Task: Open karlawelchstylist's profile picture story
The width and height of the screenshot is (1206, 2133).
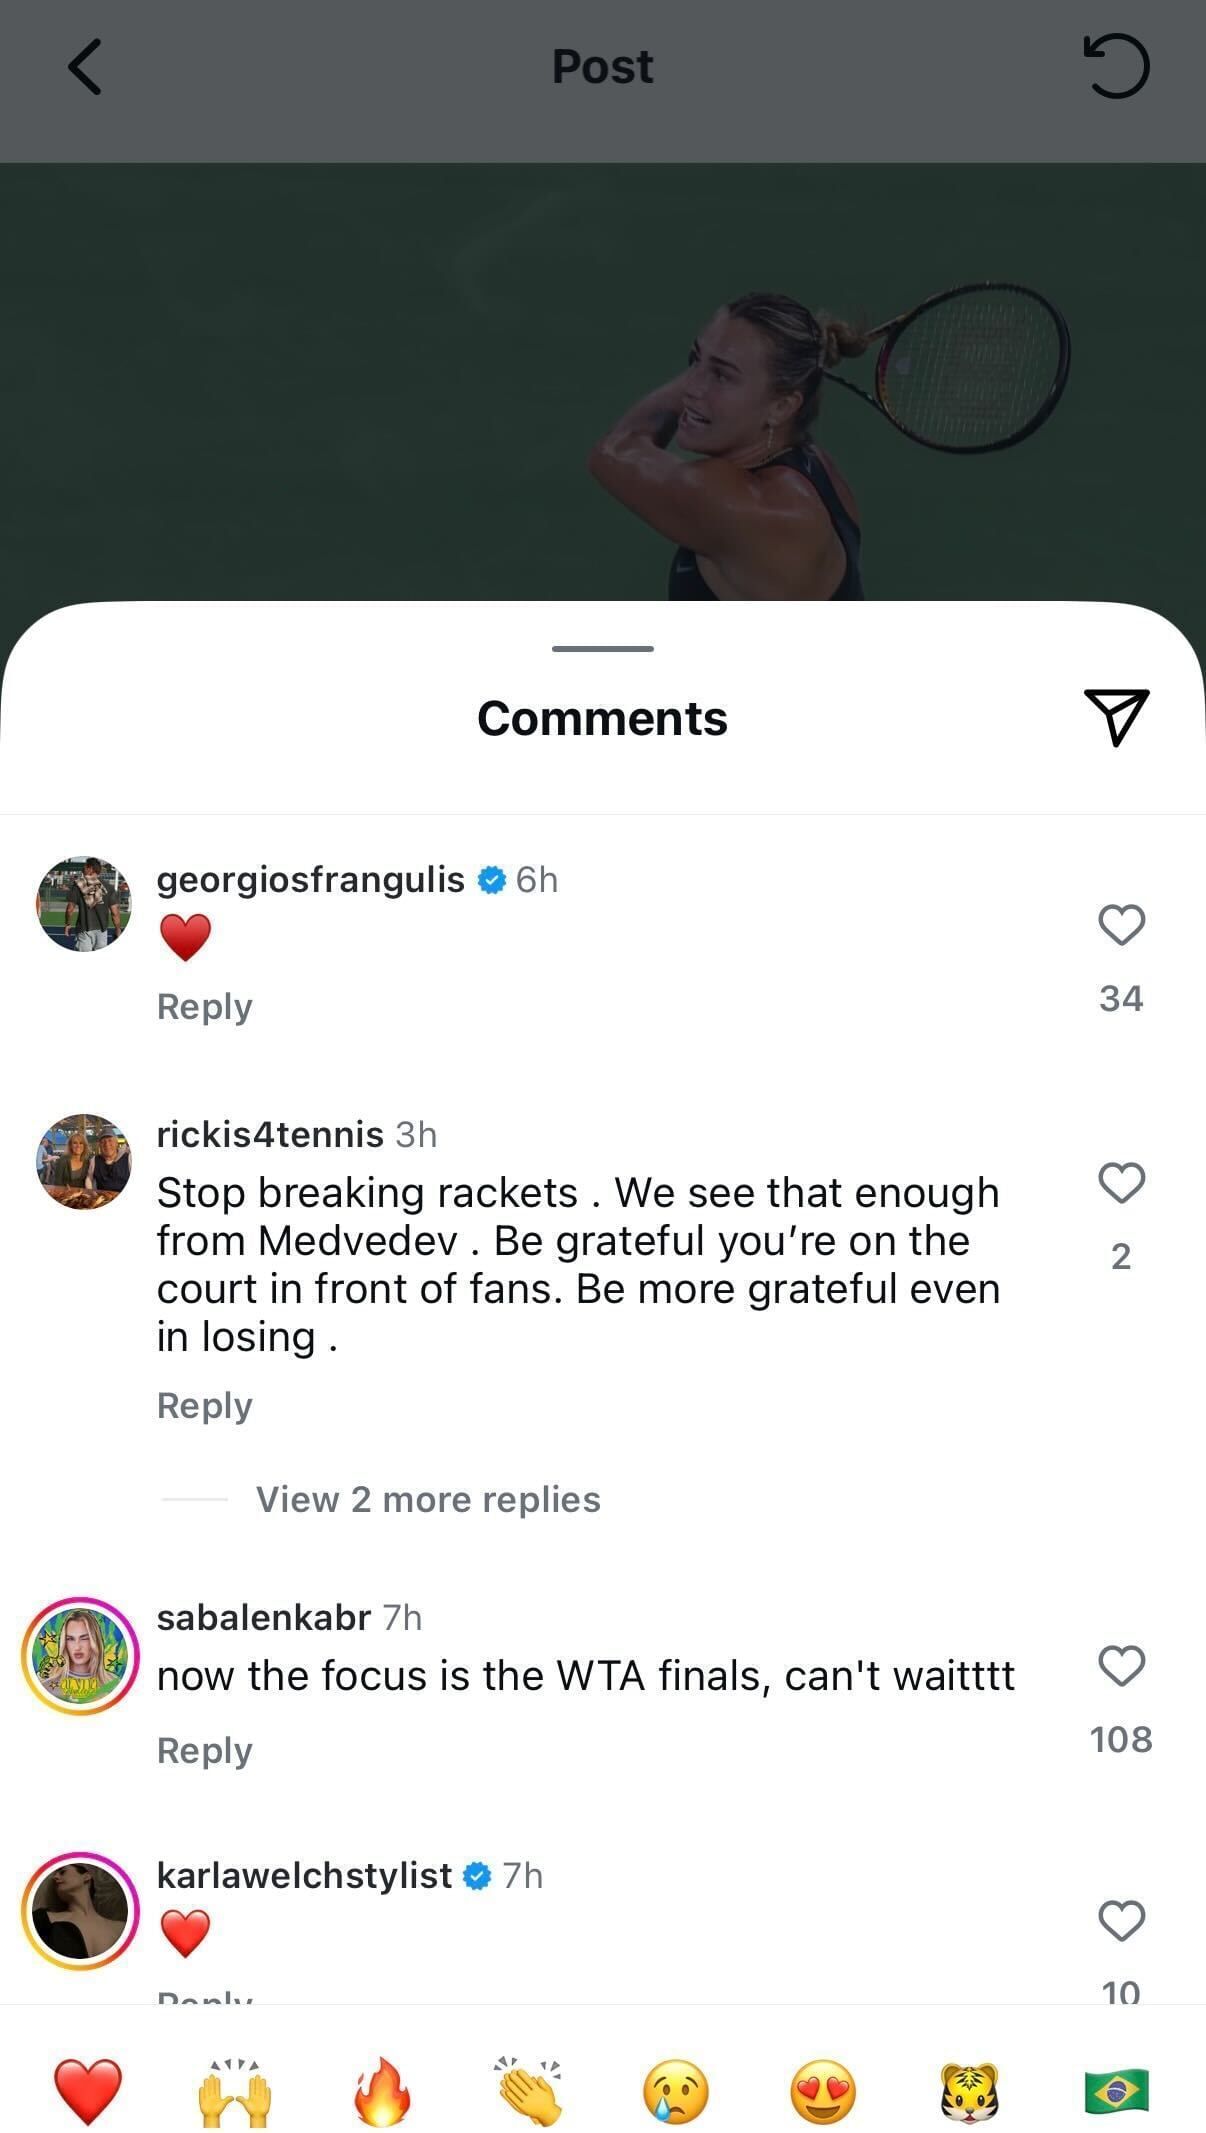Action: tap(80, 1910)
